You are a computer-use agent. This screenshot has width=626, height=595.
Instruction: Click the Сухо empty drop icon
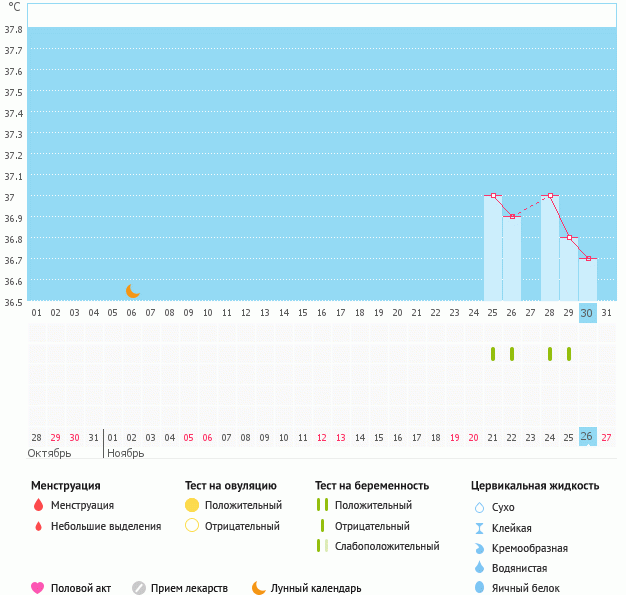[x=479, y=507]
